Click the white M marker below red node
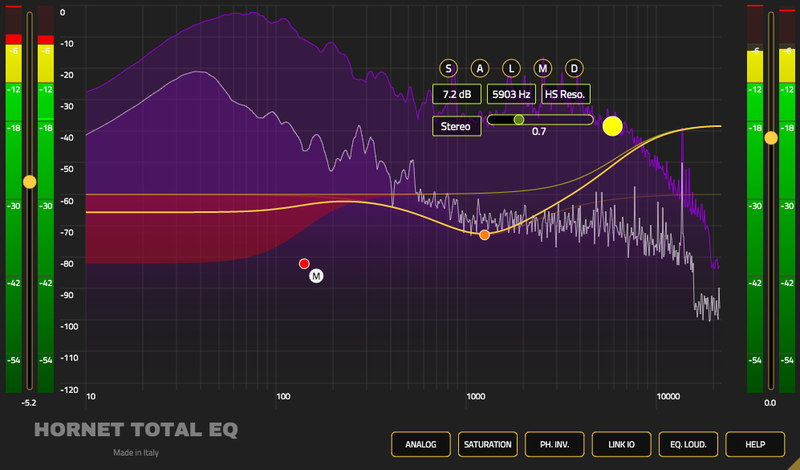This screenshot has height=470, width=800. 316,276
